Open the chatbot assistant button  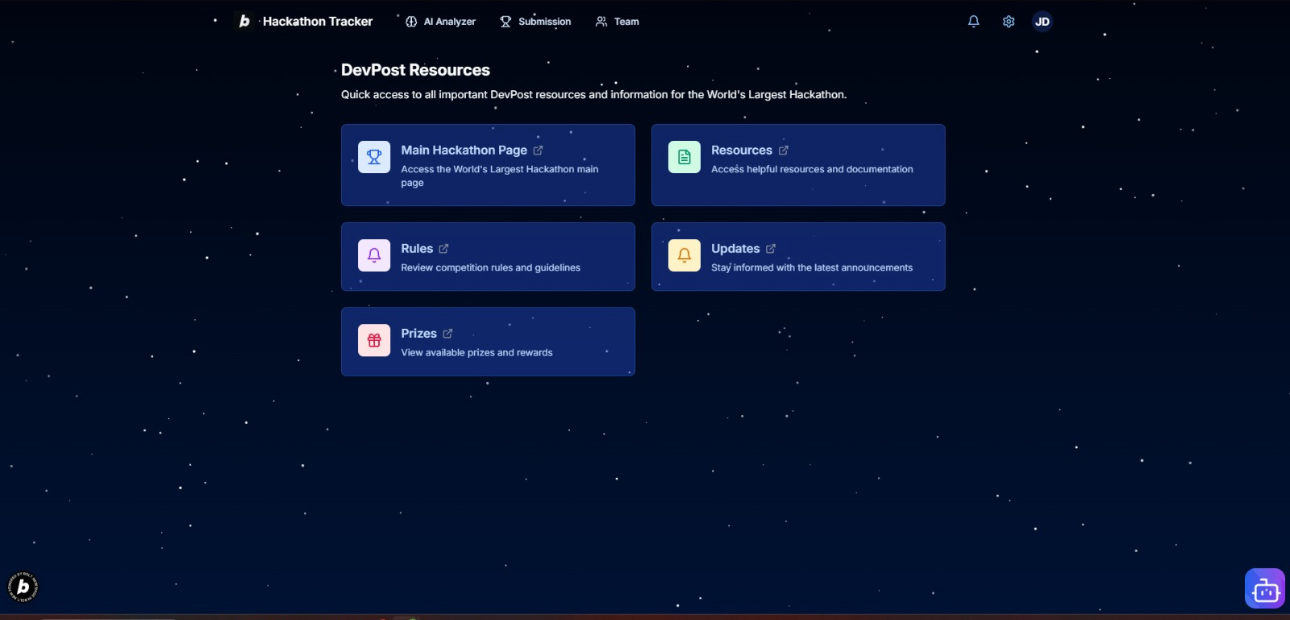pyautogui.click(x=1265, y=588)
